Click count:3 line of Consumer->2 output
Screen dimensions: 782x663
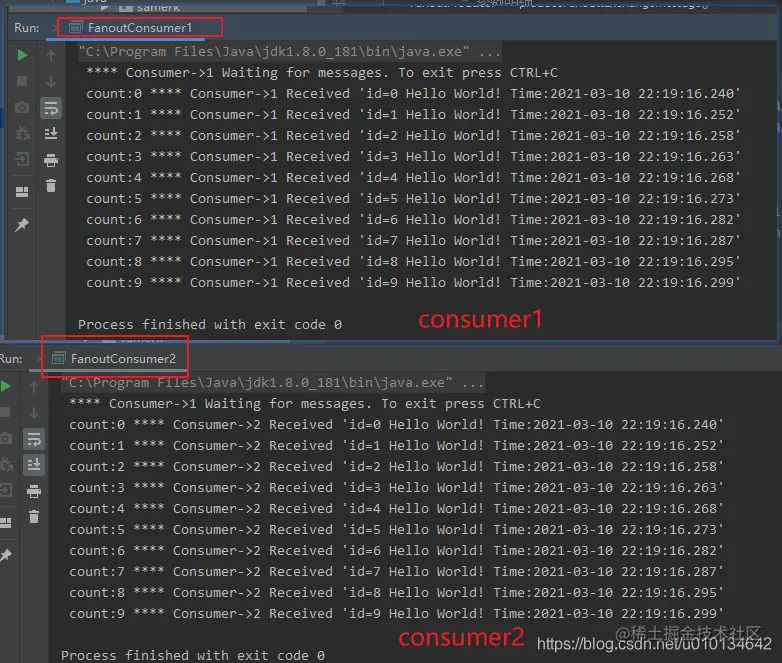396,487
